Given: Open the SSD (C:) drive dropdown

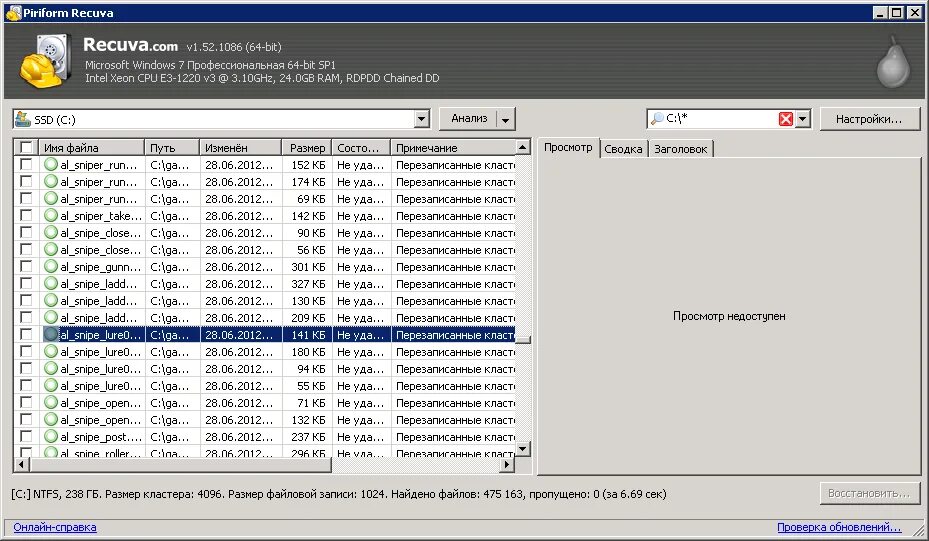Looking at the screenshot, I should click(421, 119).
